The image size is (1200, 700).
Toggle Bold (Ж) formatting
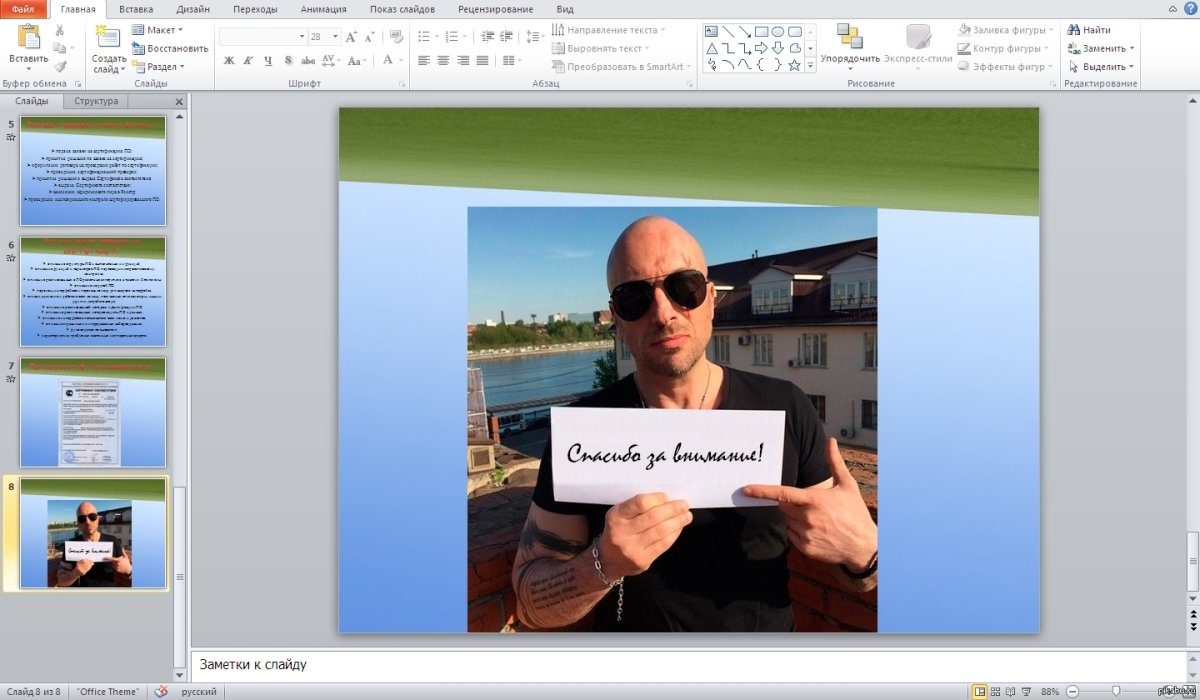click(229, 61)
